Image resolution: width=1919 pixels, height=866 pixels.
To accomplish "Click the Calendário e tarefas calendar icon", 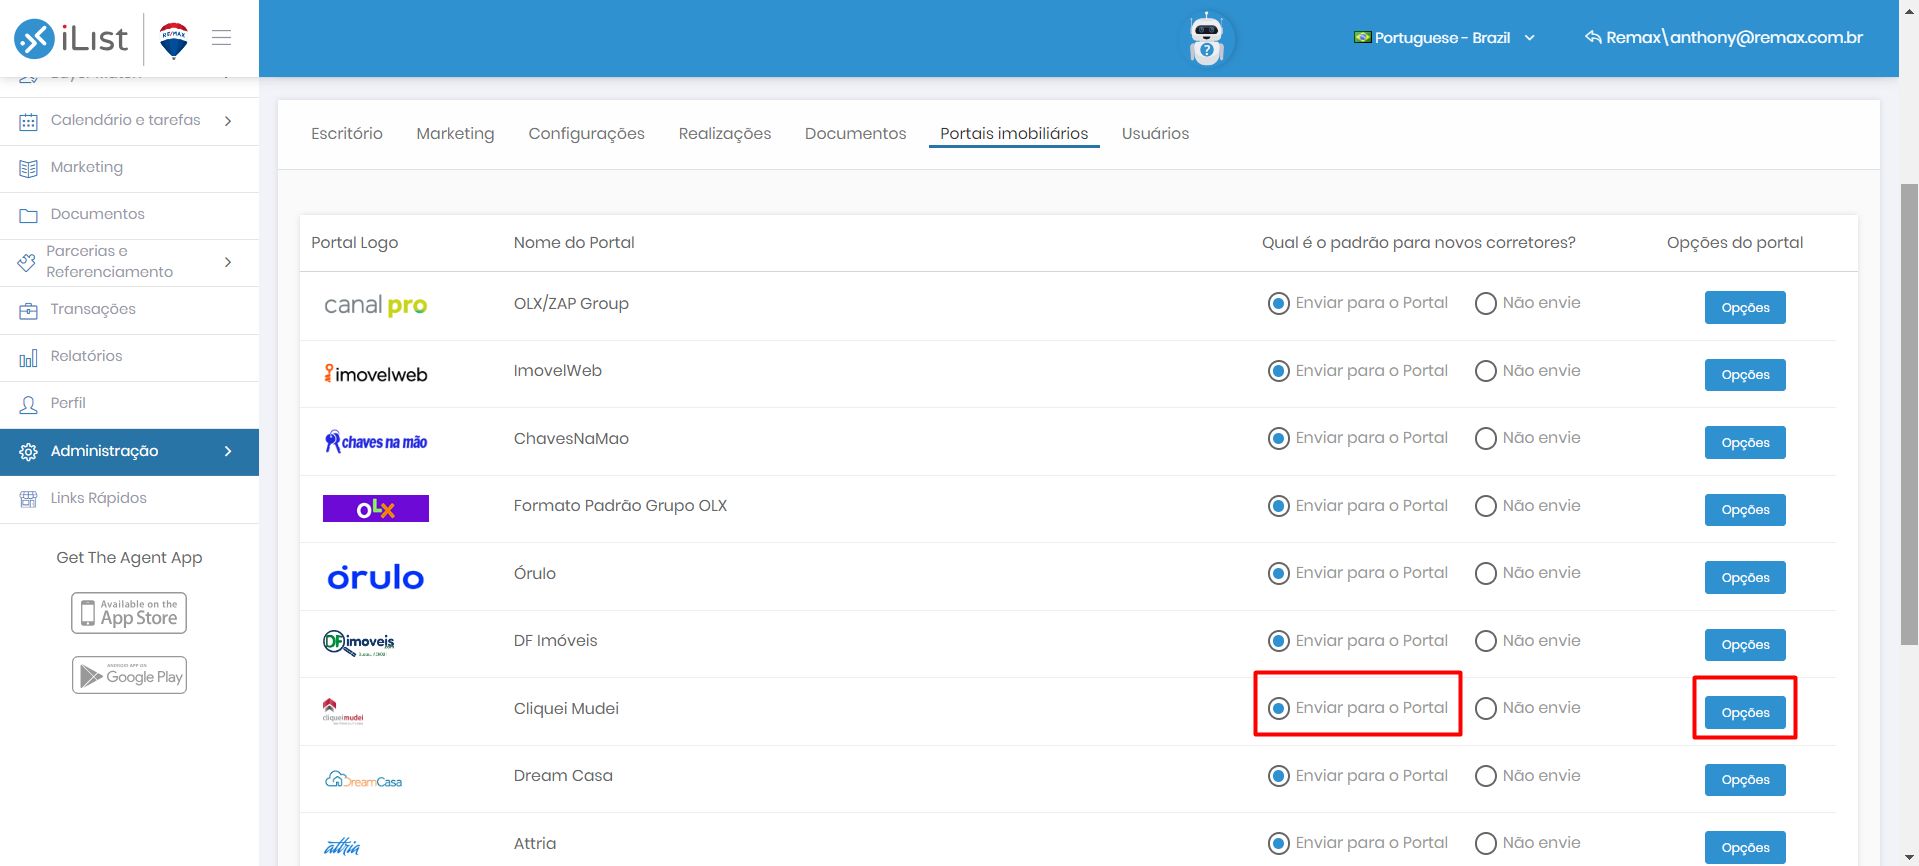I will click(28, 121).
